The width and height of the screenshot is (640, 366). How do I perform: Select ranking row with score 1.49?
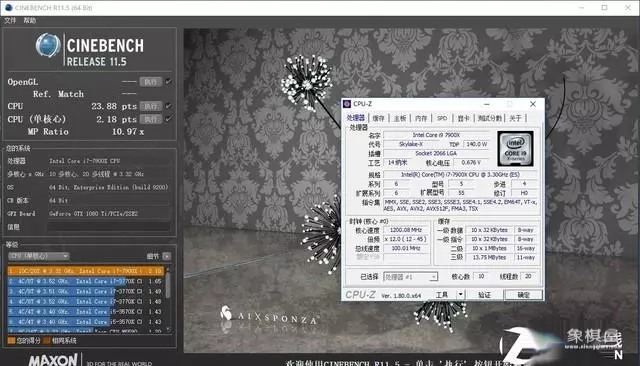(x=86, y=291)
